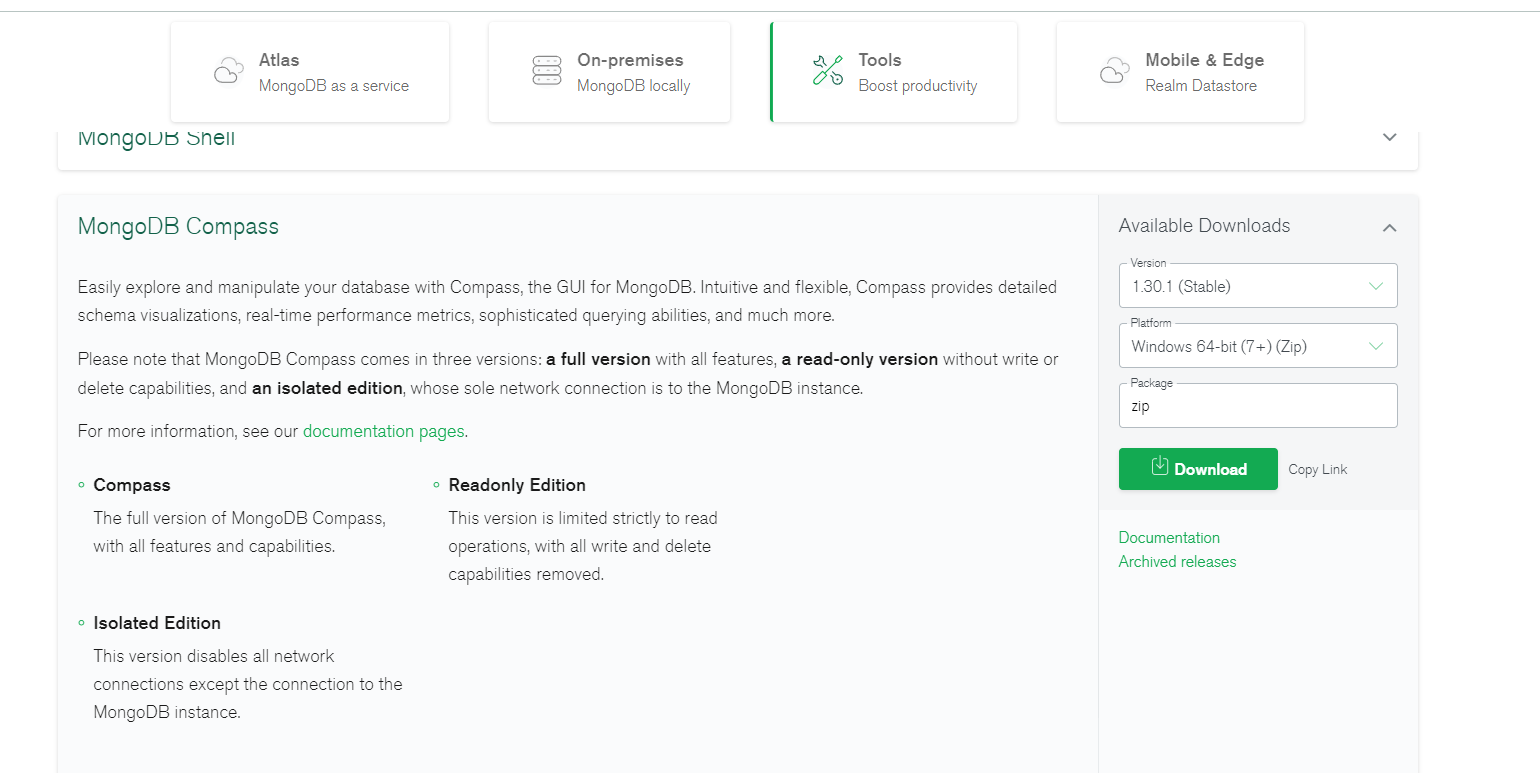Viewport: 1540px width, 773px height.
Task: Click the On-premises server stack icon
Action: click(x=547, y=71)
